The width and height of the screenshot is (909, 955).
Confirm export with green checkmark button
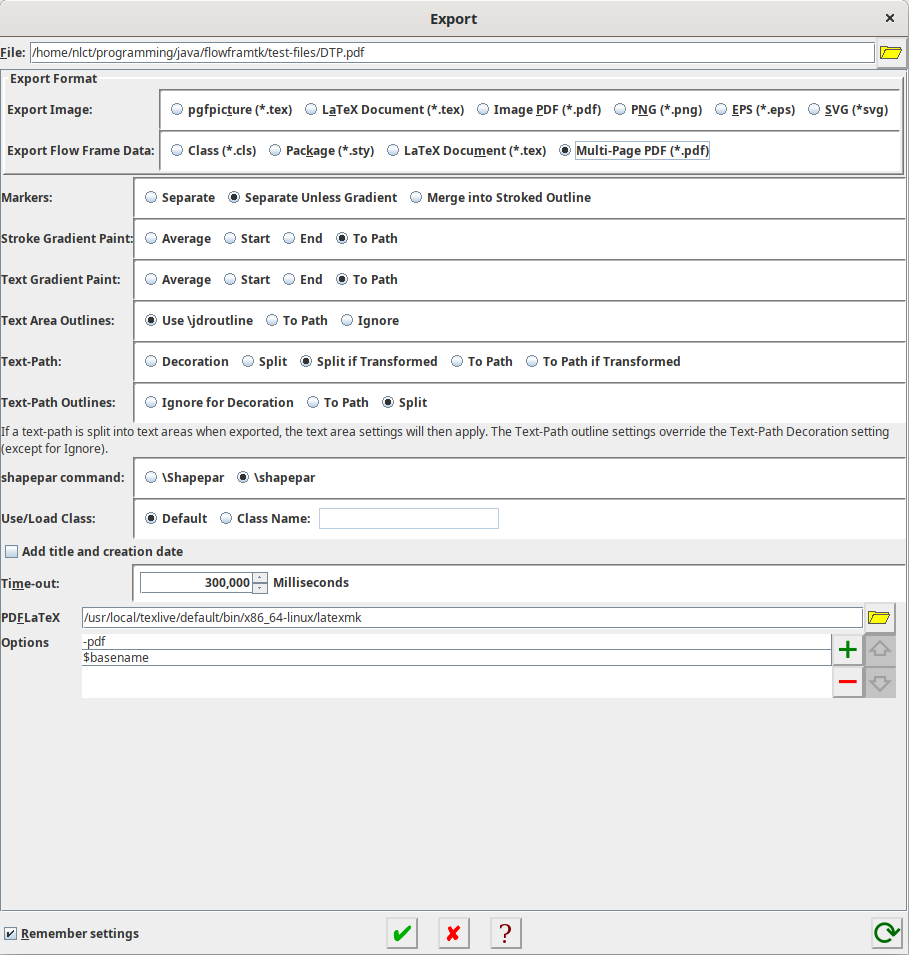click(402, 933)
